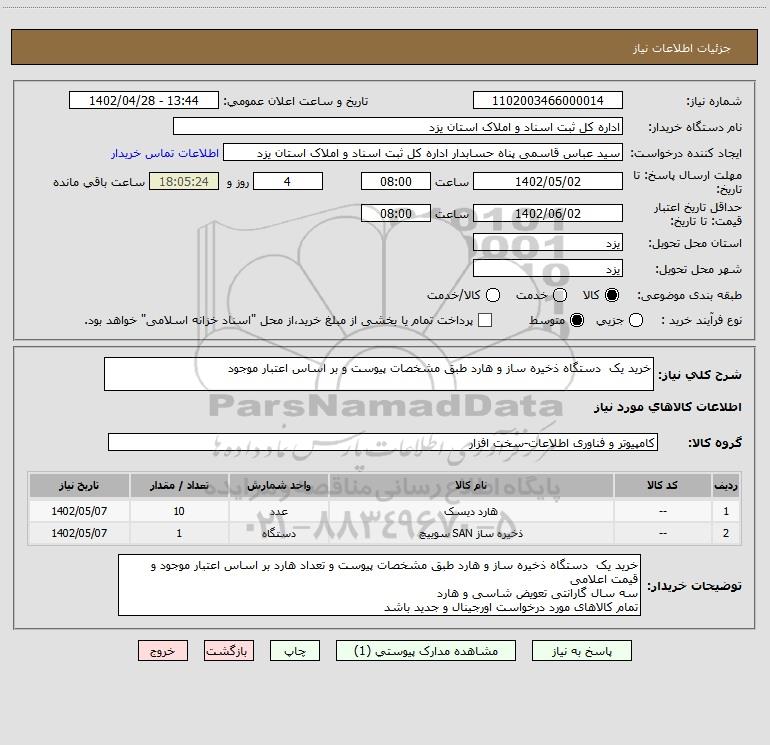This screenshot has width=770, height=745.
Task: Select the خدمت radio button
Action: [x=560, y=295]
